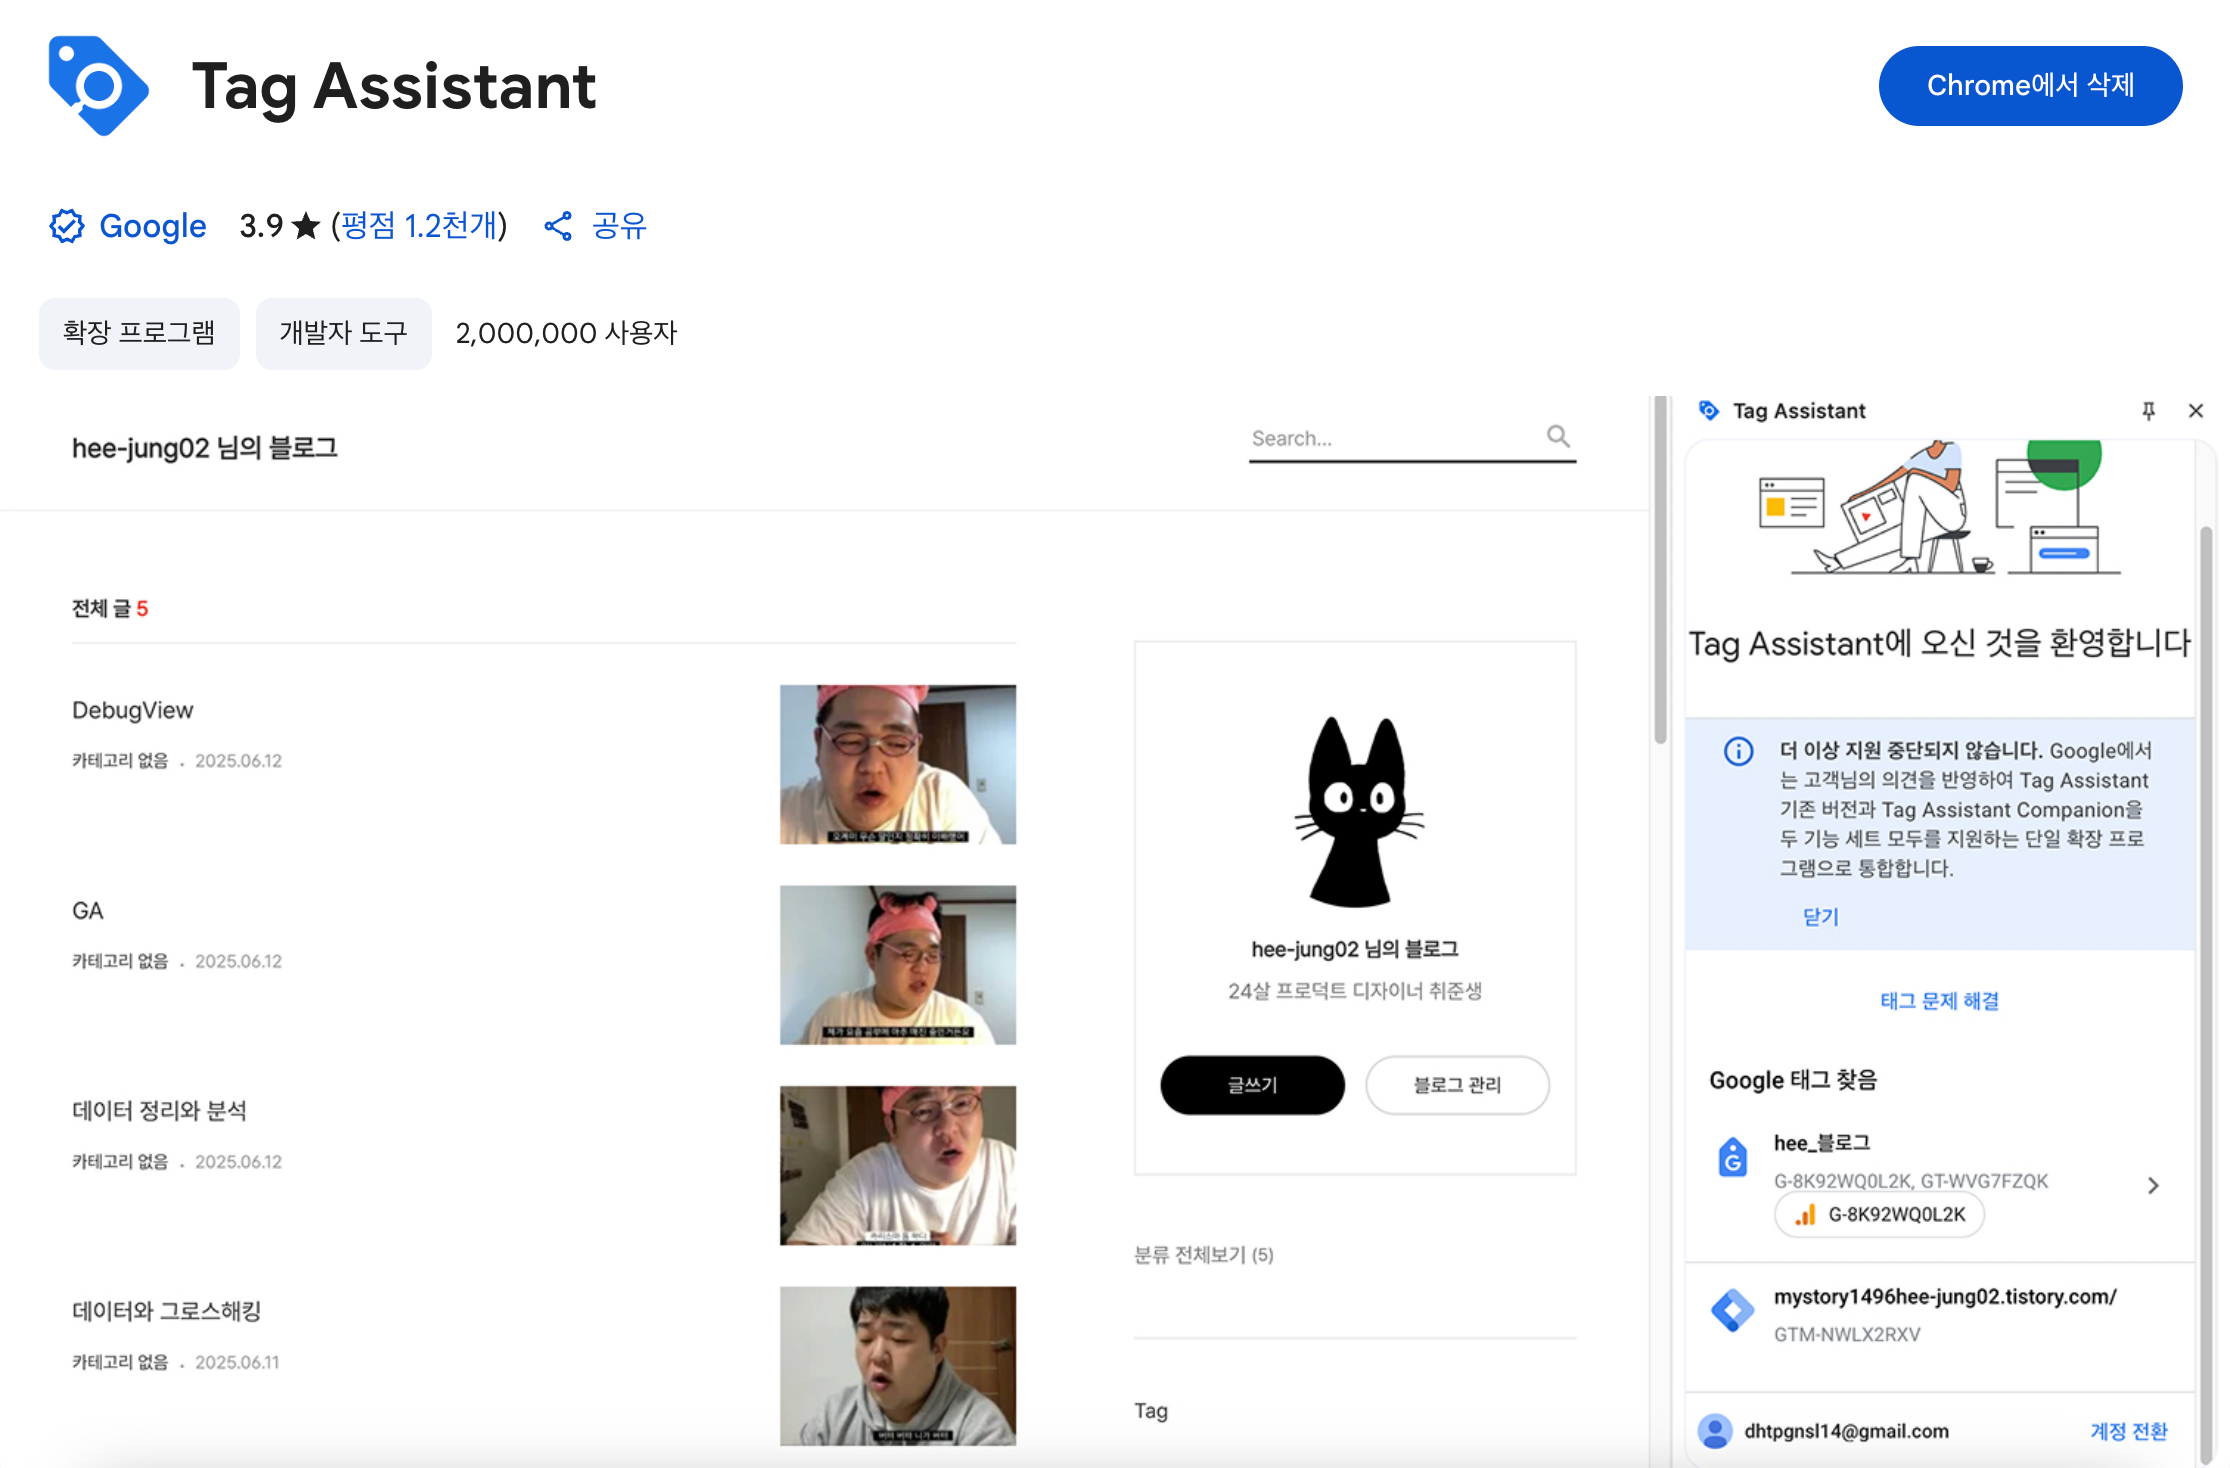Click the share icon next to 공유
This screenshot has height=1468, width=2230.
pyautogui.click(x=558, y=226)
